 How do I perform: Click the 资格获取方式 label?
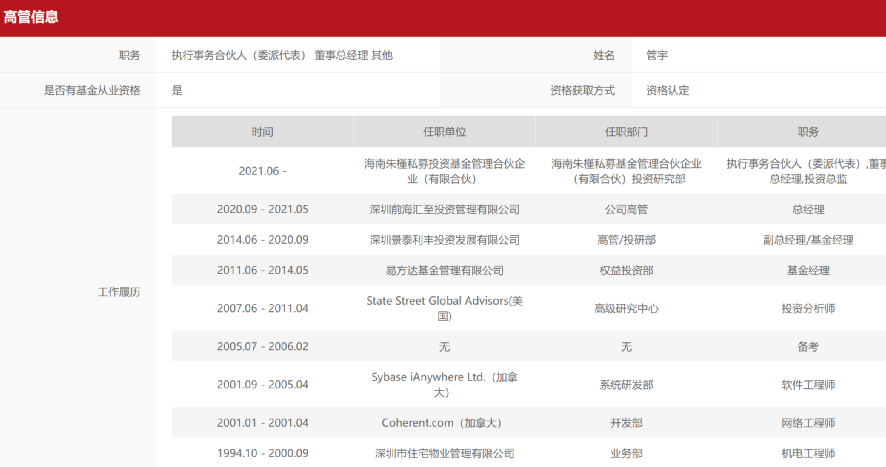pyautogui.click(x=582, y=90)
